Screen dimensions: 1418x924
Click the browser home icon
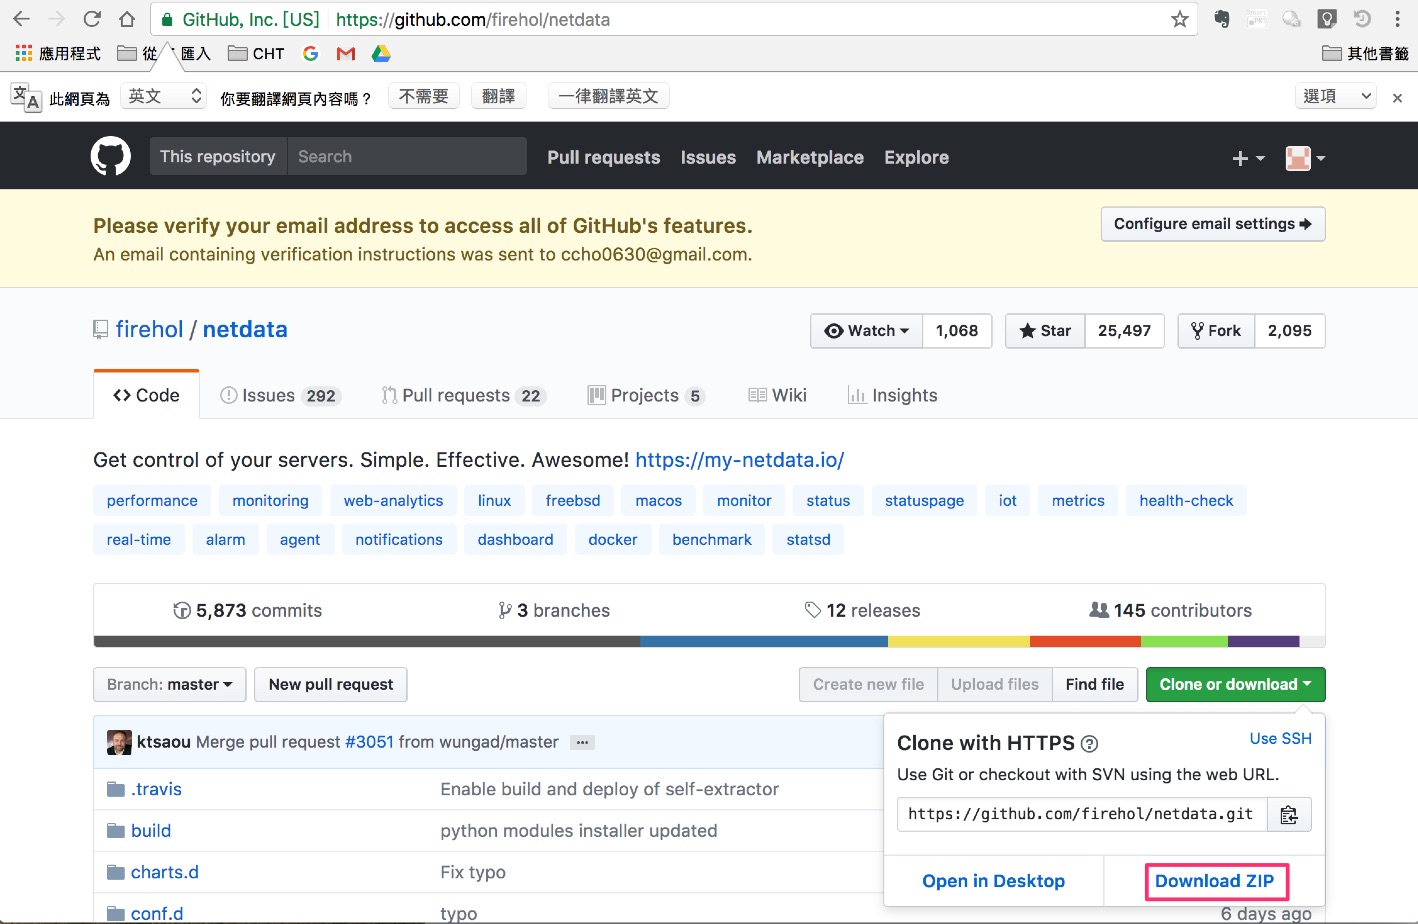click(x=127, y=19)
